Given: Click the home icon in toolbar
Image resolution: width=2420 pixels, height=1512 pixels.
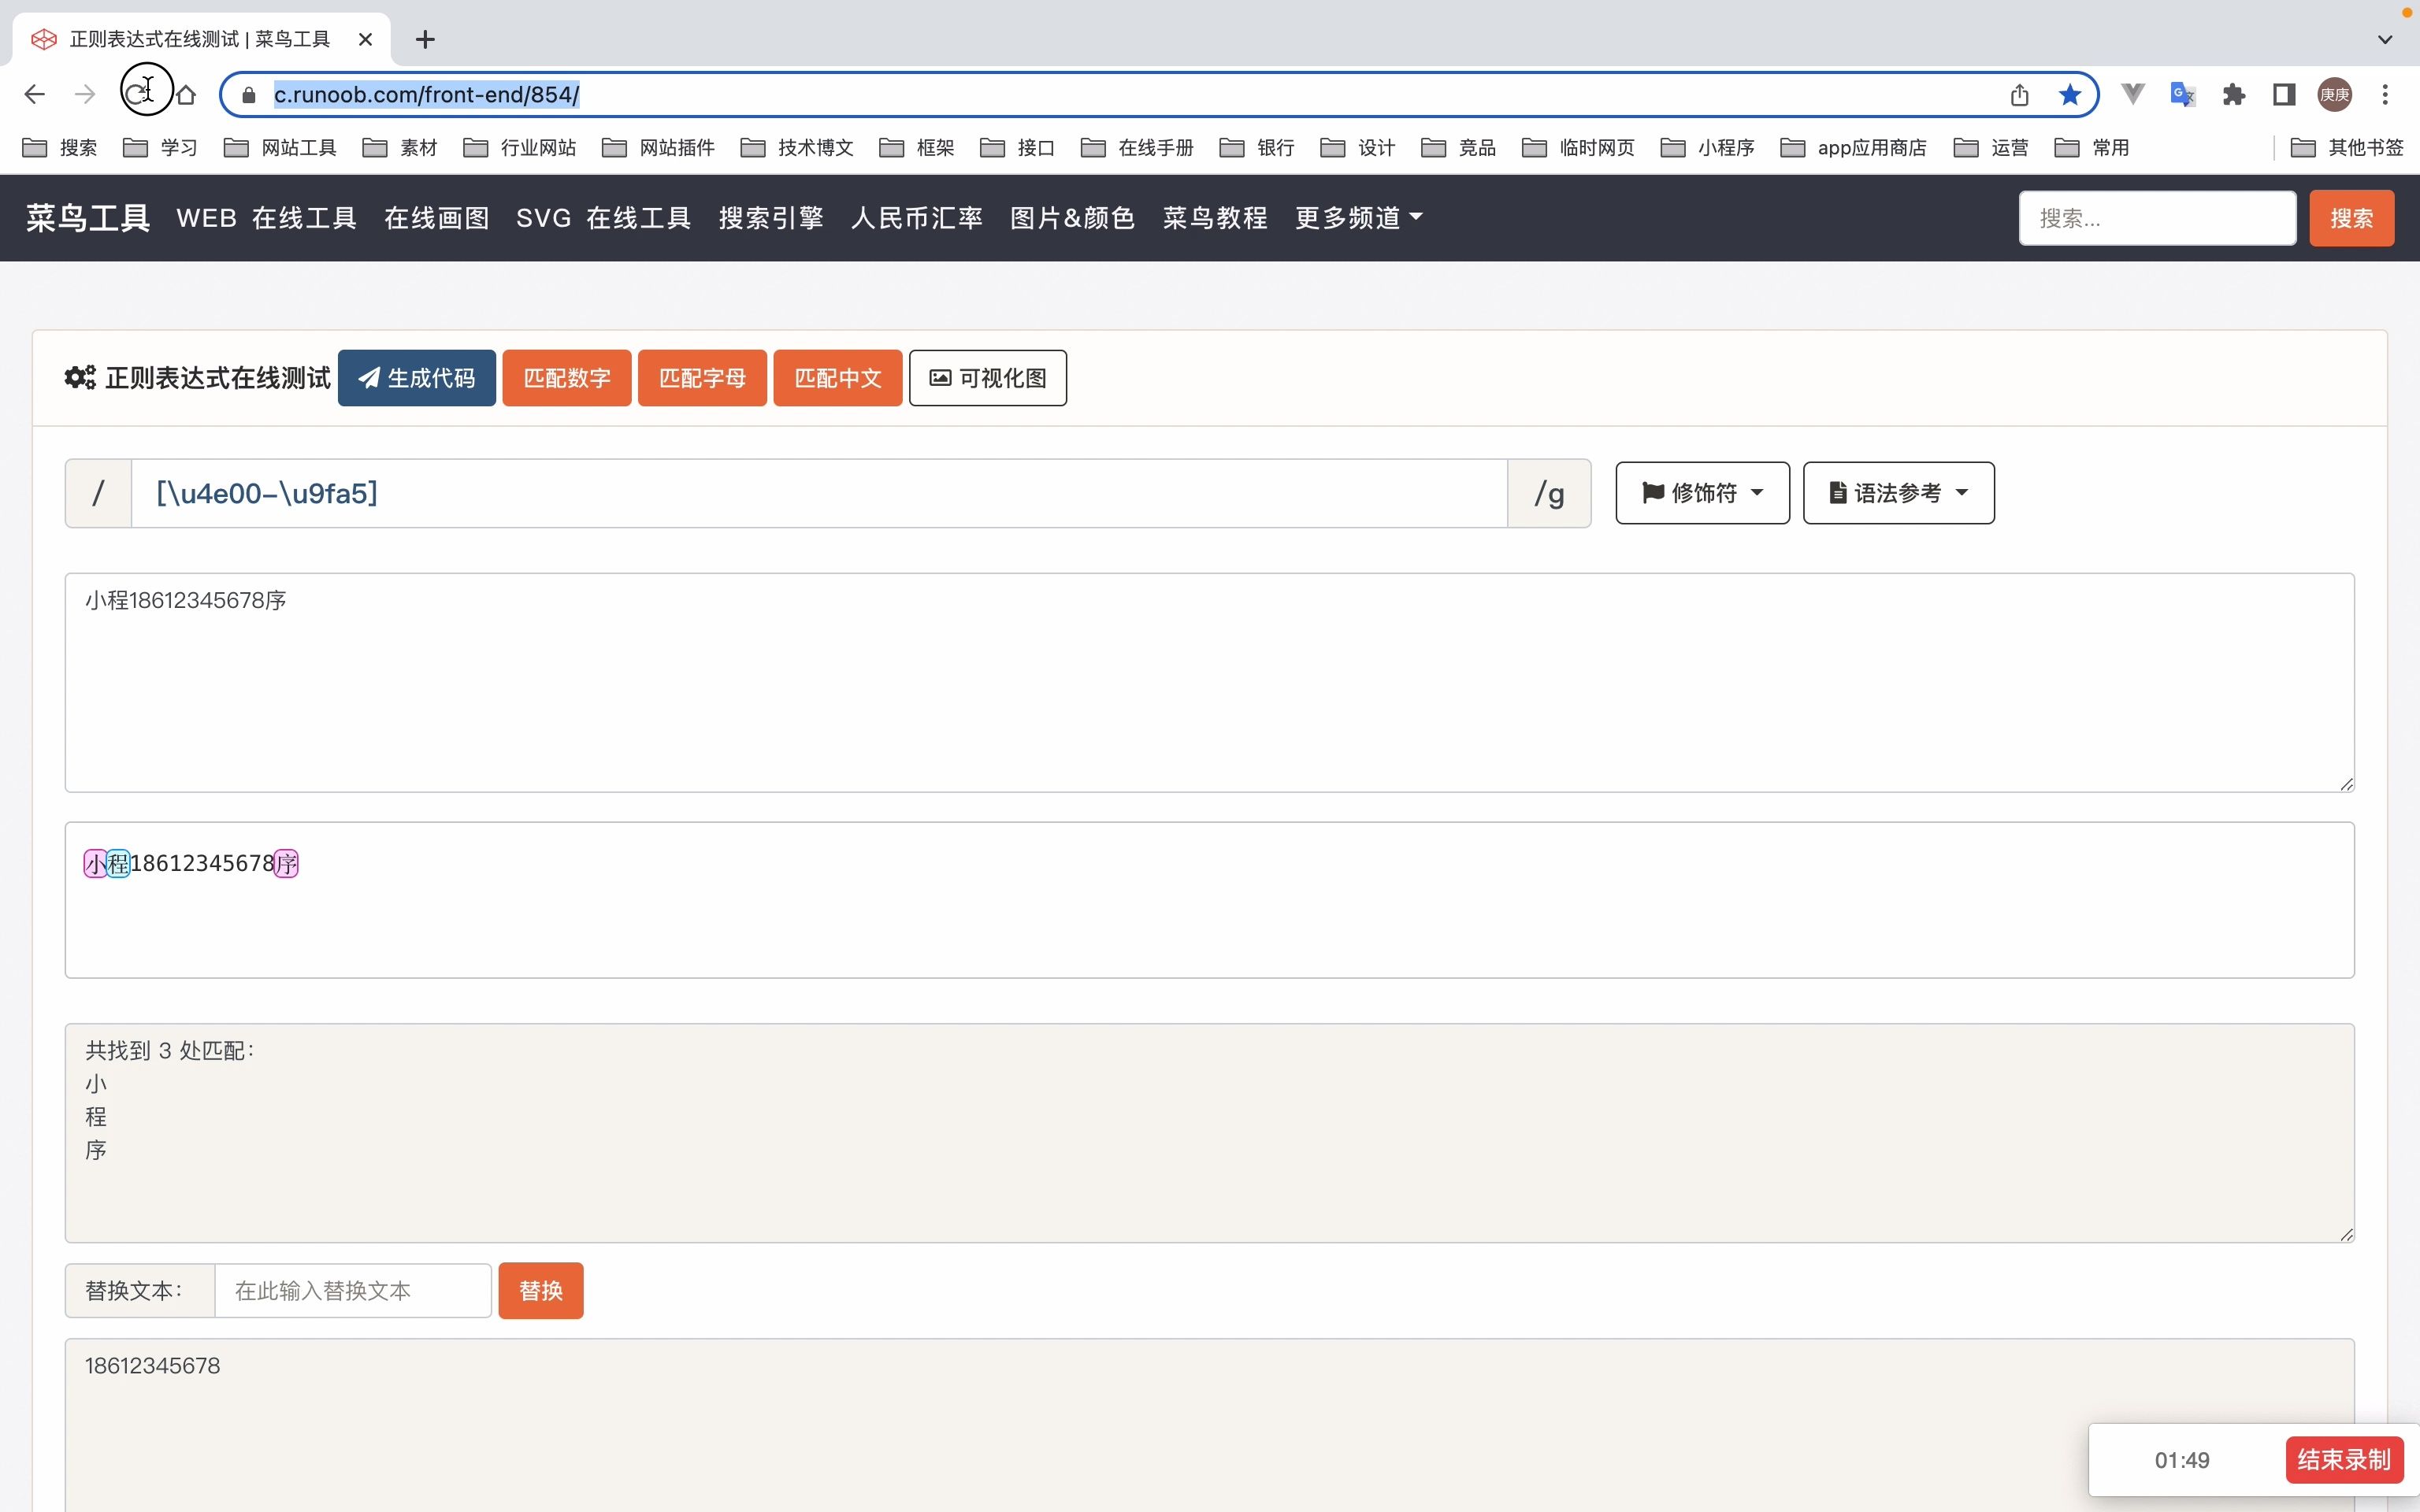Looking at the screenshot, I should pos(186,95).
